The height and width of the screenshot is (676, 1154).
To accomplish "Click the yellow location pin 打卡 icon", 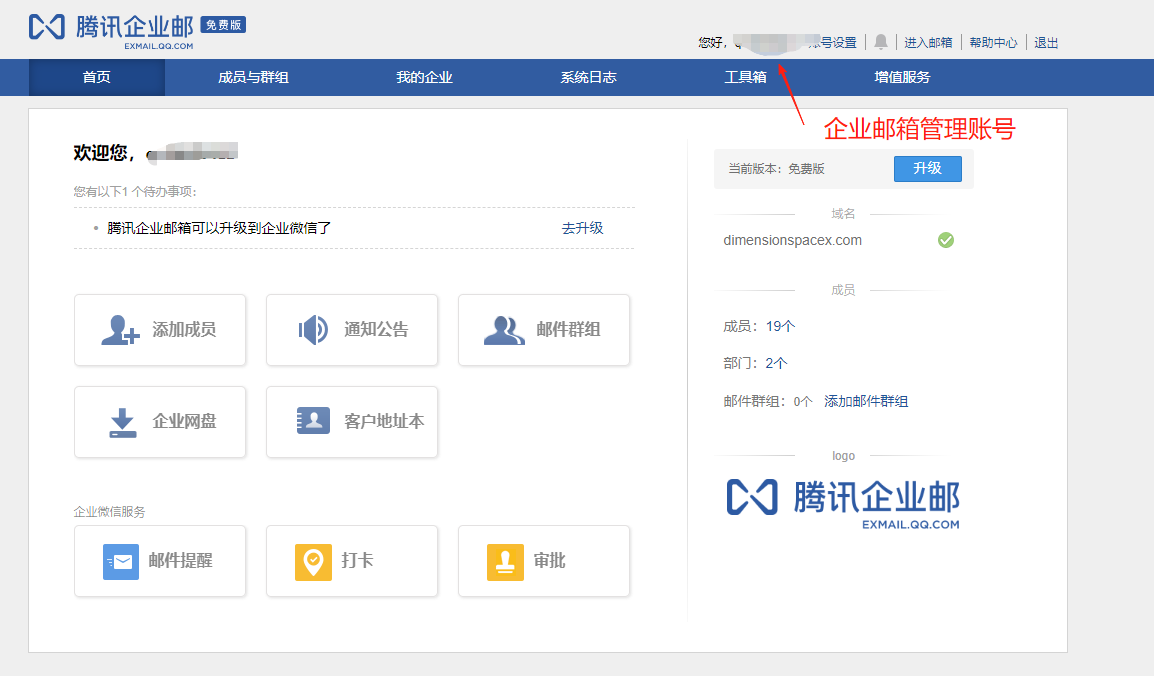I will point(313,562).
